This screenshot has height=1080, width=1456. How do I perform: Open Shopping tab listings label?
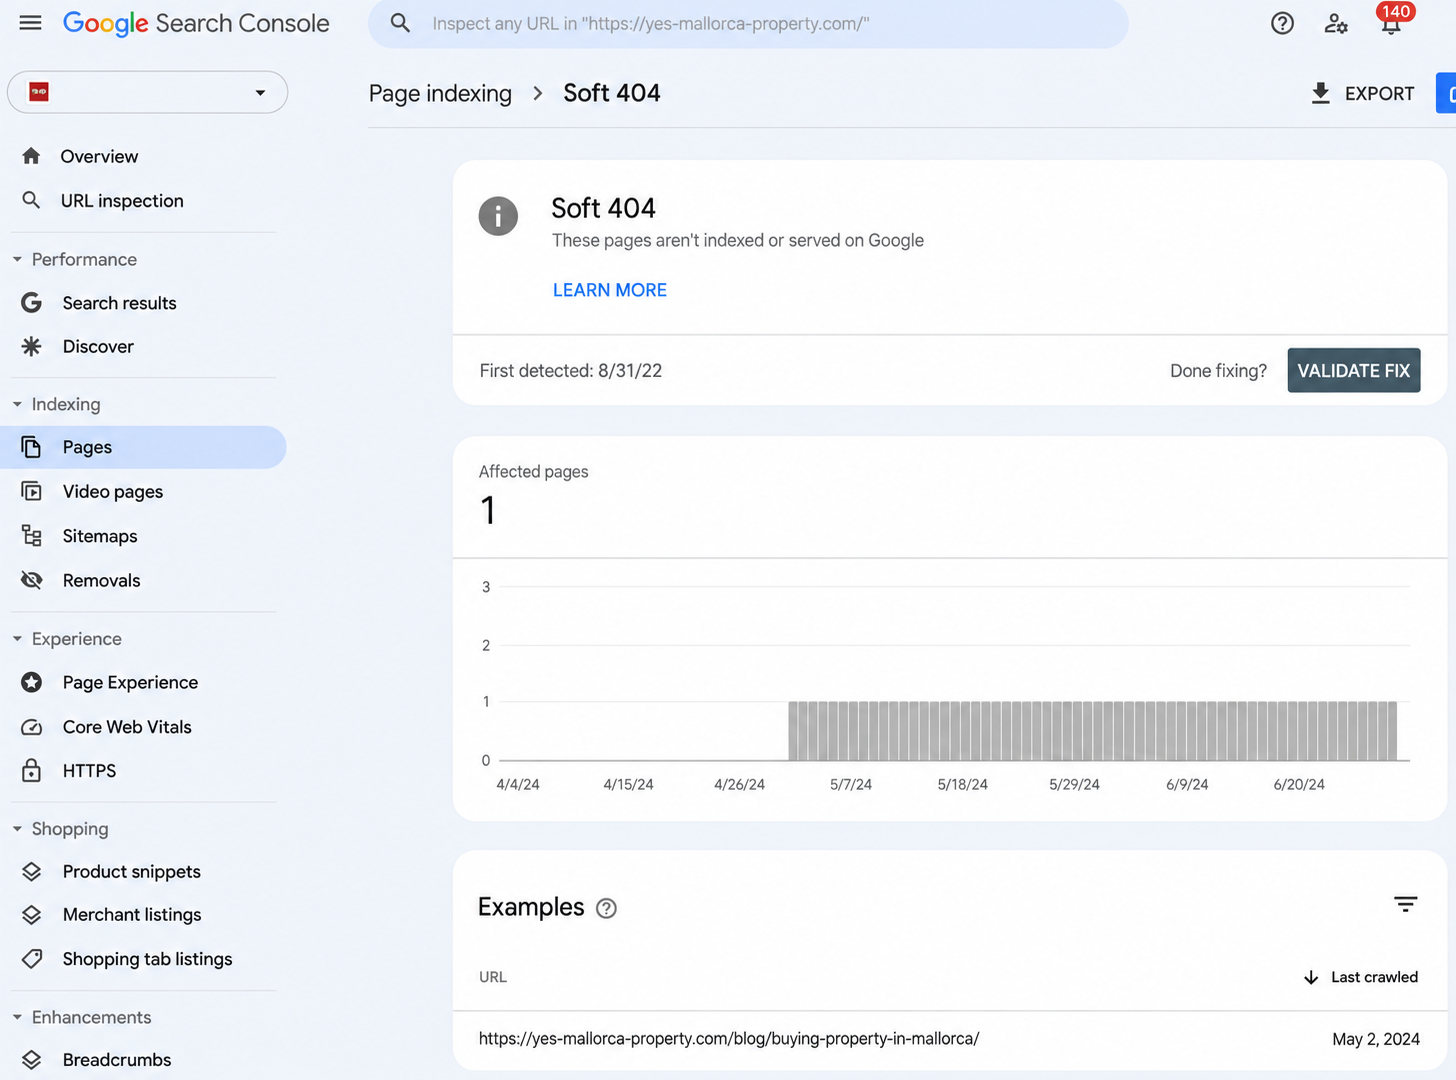(147, 958)
